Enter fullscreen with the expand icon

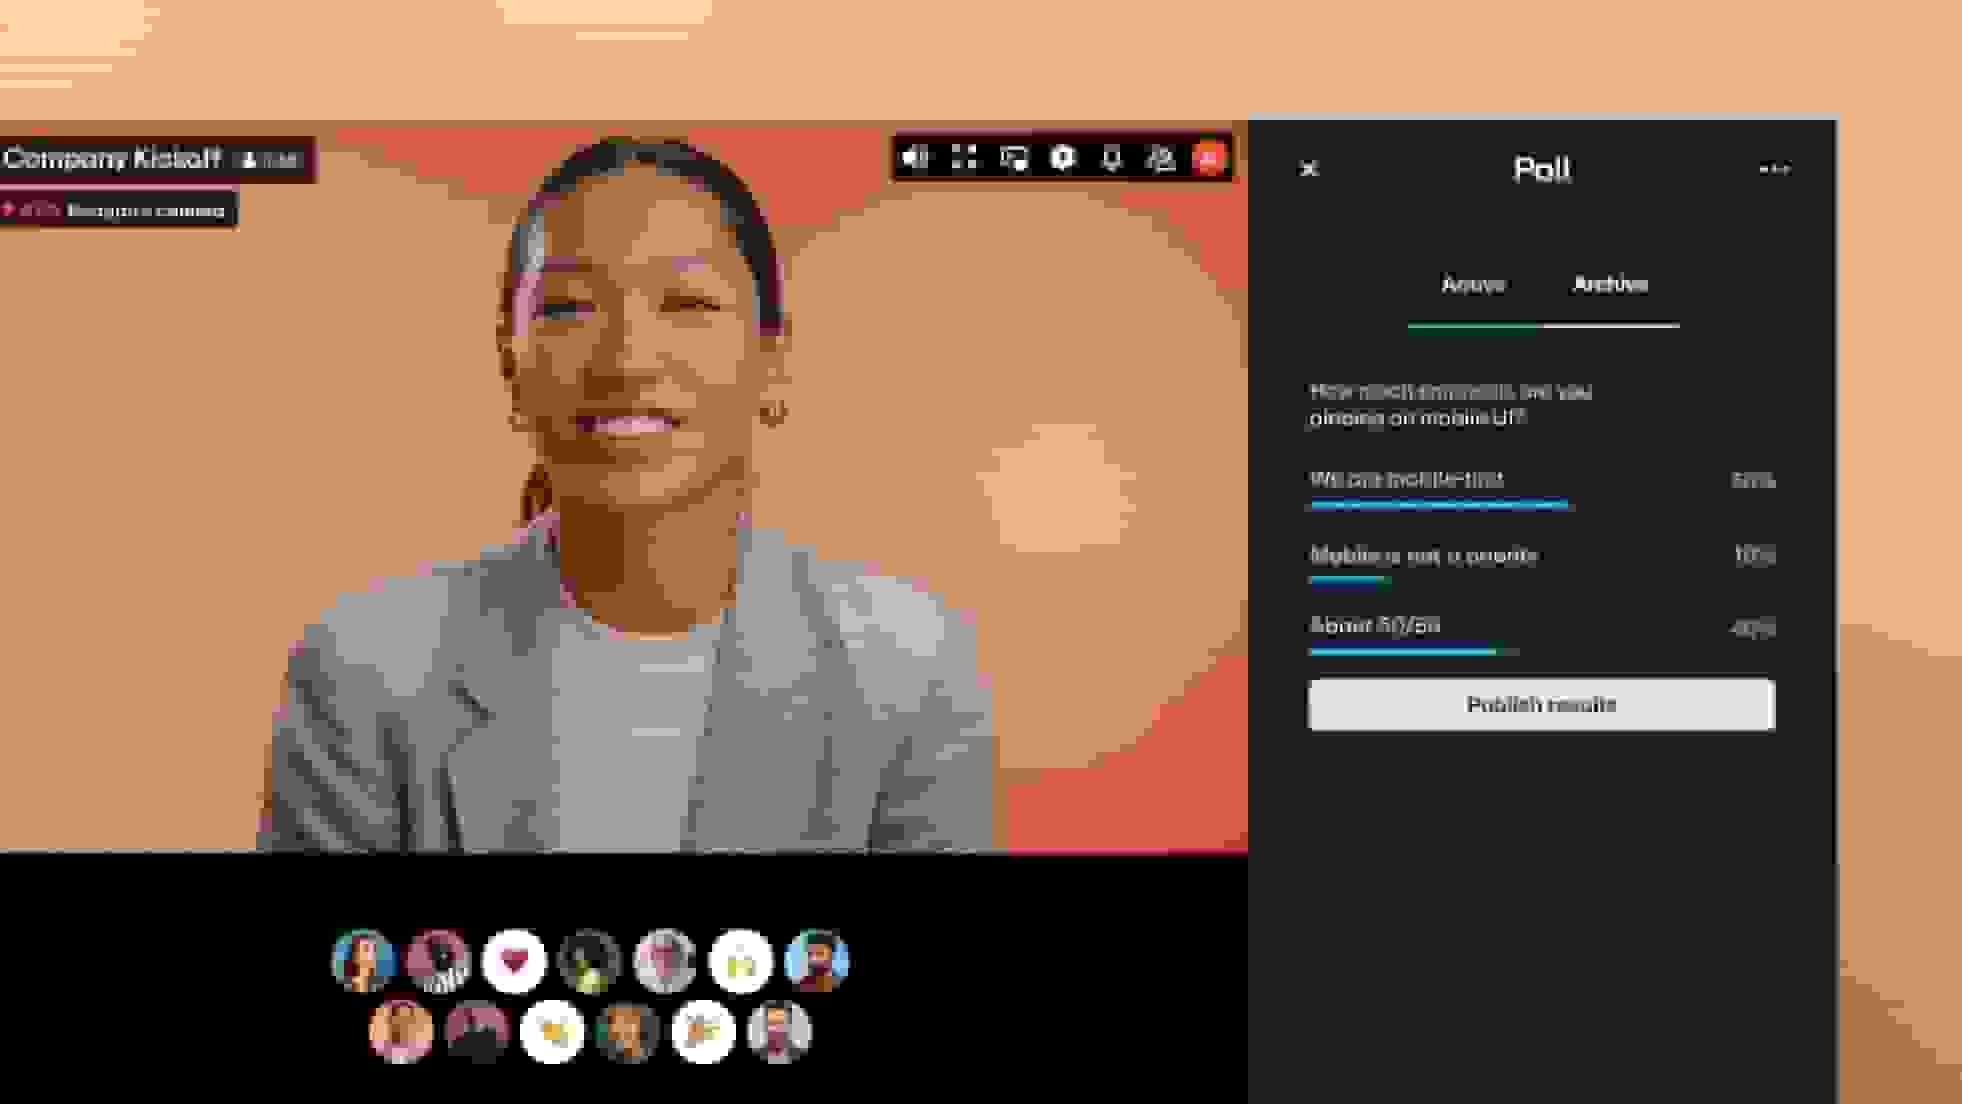click(964, 158)
